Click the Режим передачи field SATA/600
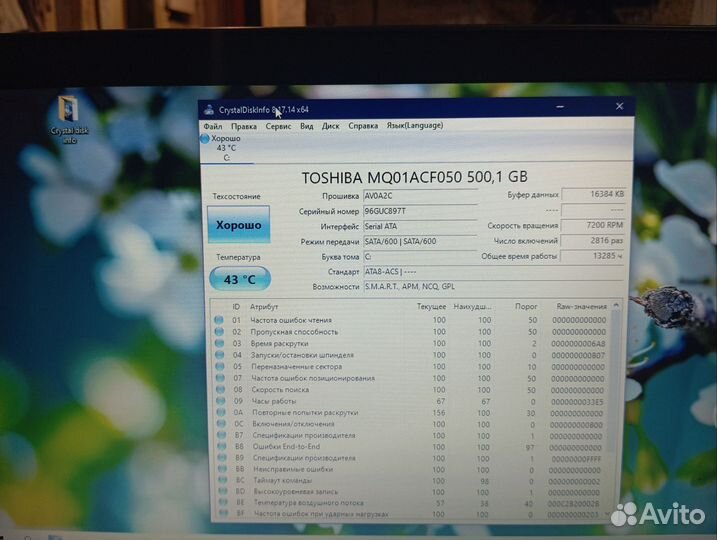 [x=420, y=241]
